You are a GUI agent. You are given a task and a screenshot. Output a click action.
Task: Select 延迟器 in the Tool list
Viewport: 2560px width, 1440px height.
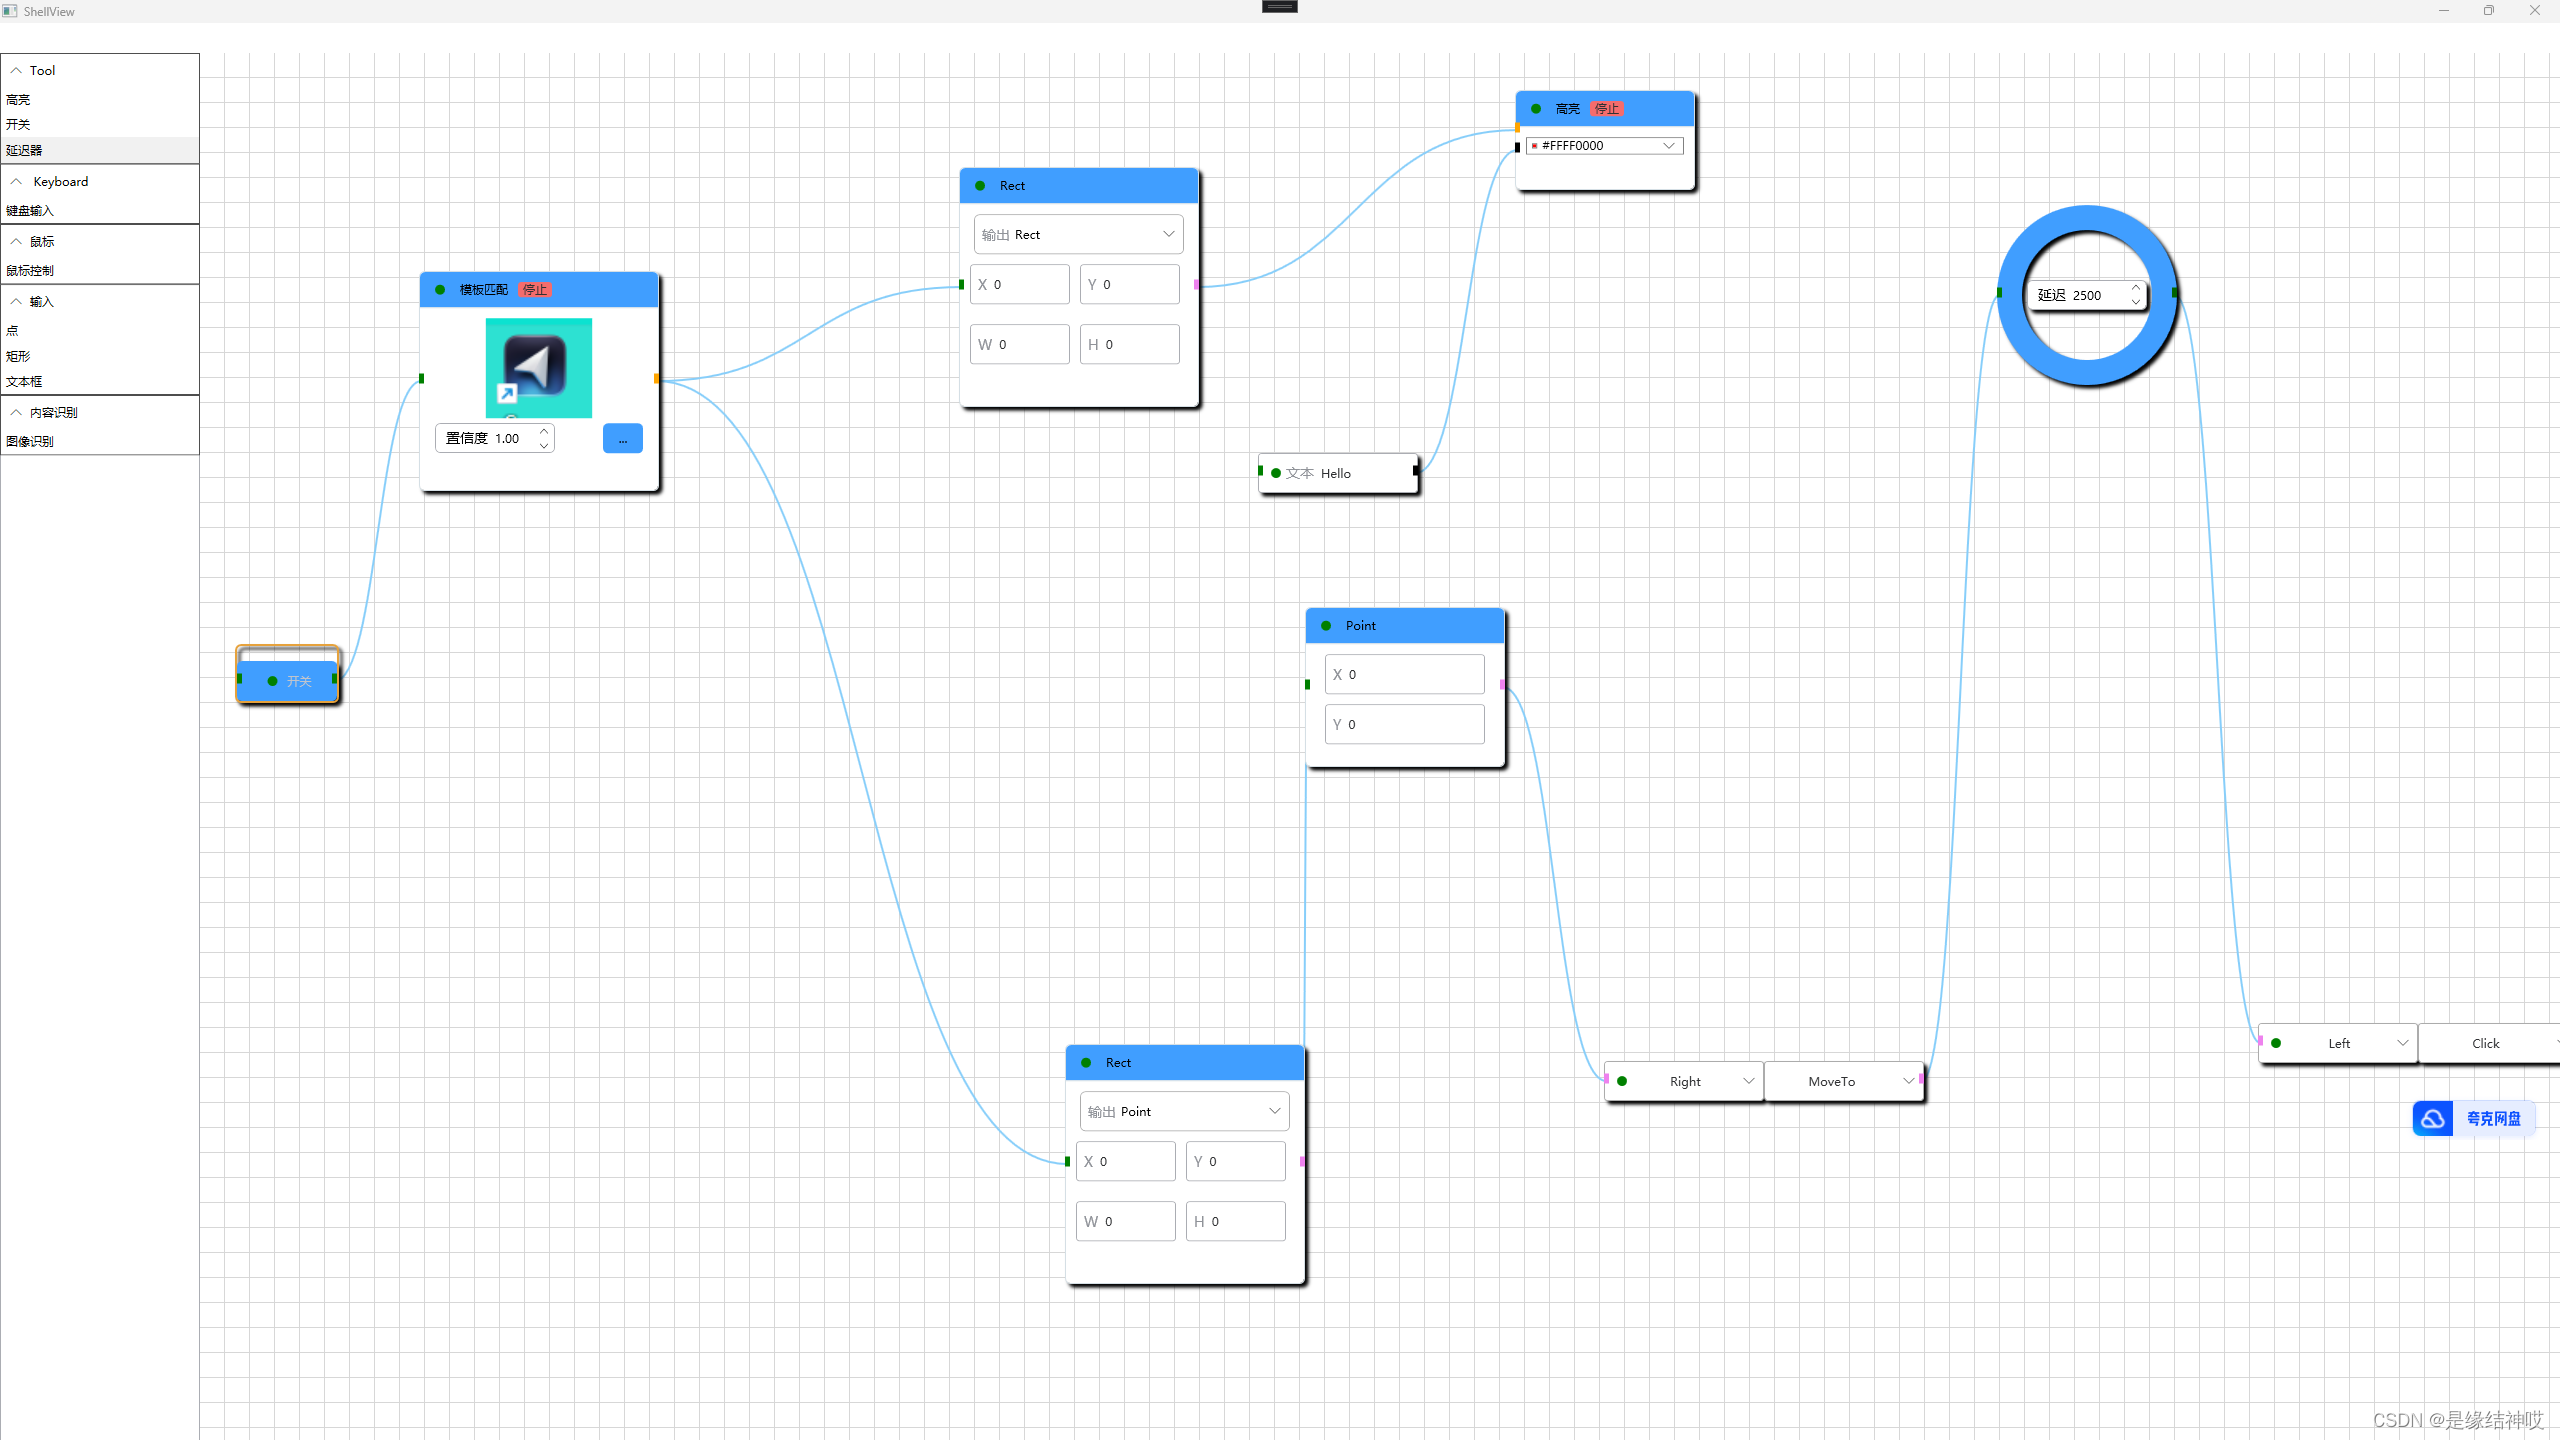click(x=24, y=151)
